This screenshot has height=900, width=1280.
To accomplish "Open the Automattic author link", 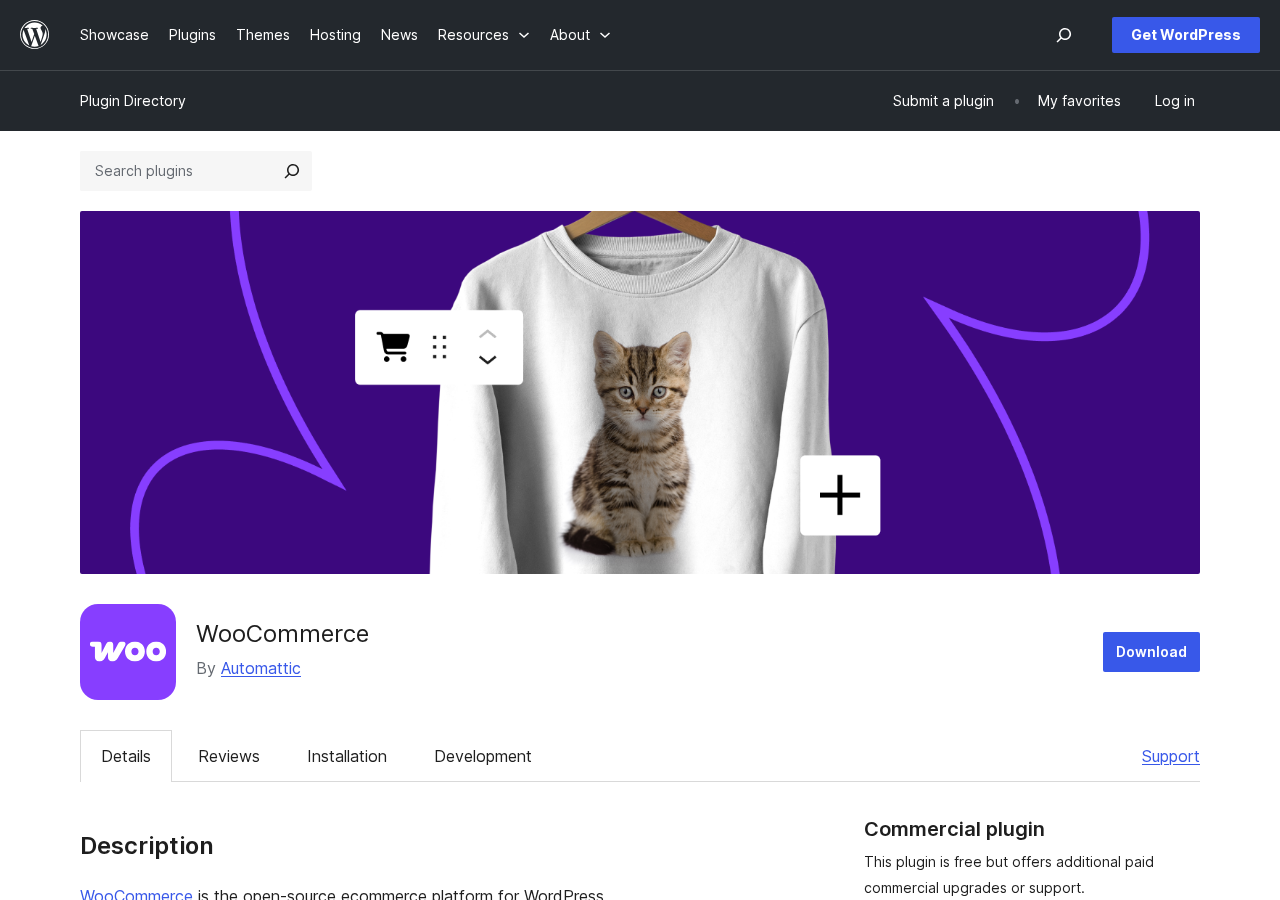I will [261, 668].
